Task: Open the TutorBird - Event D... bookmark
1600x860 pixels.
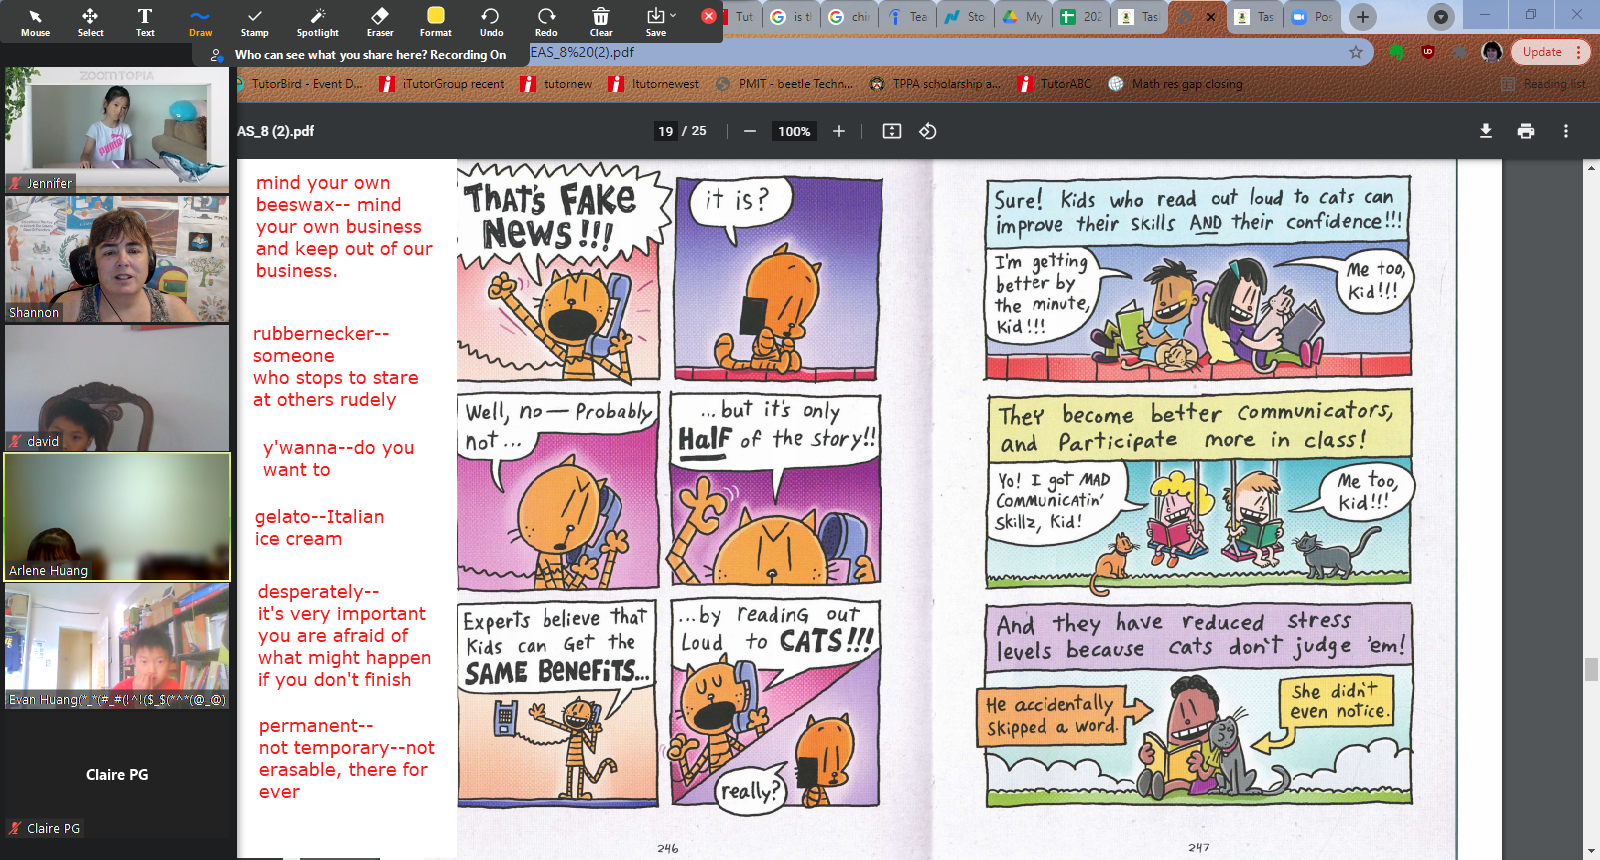Action: click(x=300, y=84)
